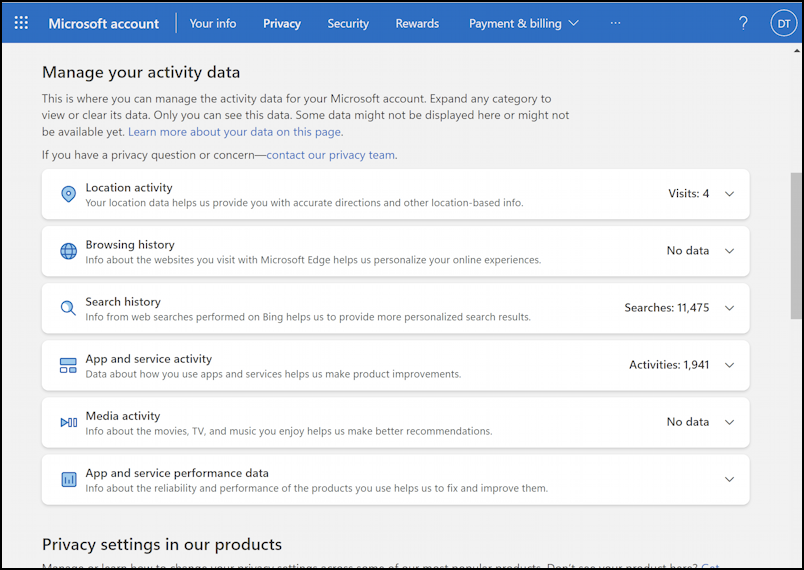
Task: Click the help question mark icon
Action: pyautogui.click(x=743, y=23)
